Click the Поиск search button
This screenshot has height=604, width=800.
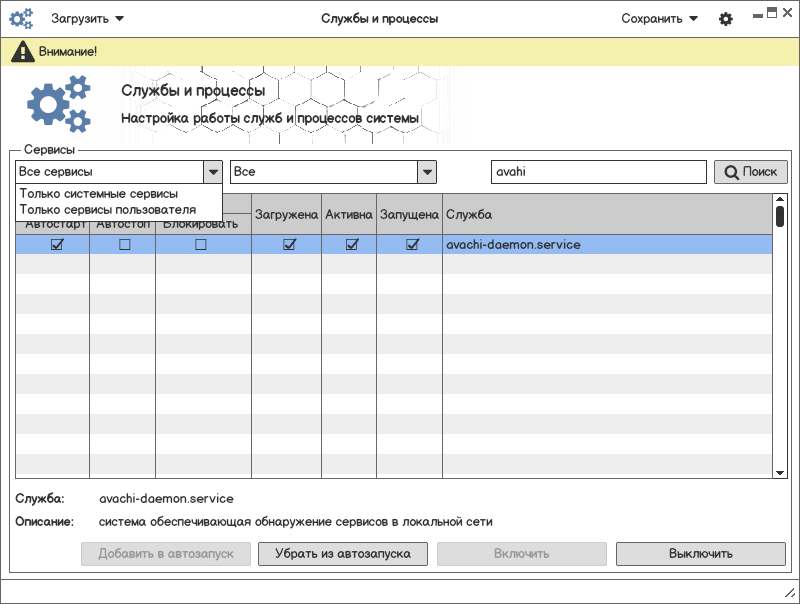coord(750,172)
